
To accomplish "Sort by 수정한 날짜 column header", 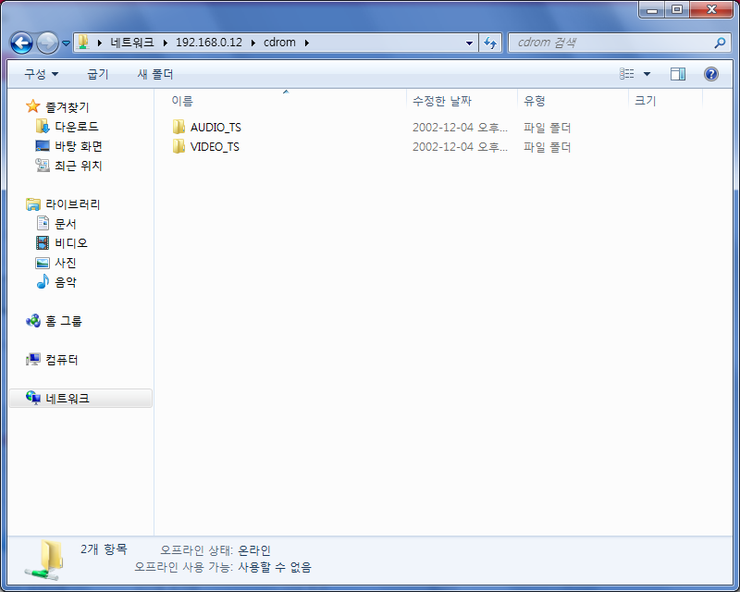I will (x=442, y=101).
